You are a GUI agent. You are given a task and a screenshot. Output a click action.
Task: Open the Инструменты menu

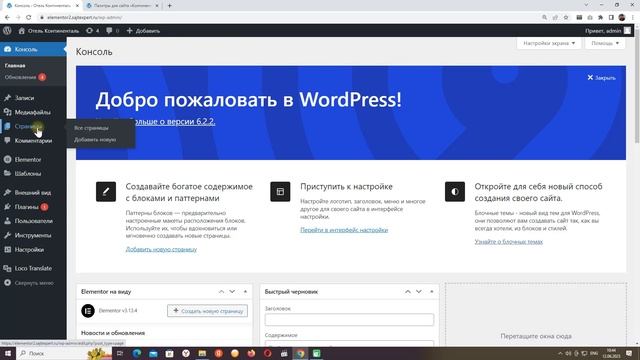click(33, 236)
